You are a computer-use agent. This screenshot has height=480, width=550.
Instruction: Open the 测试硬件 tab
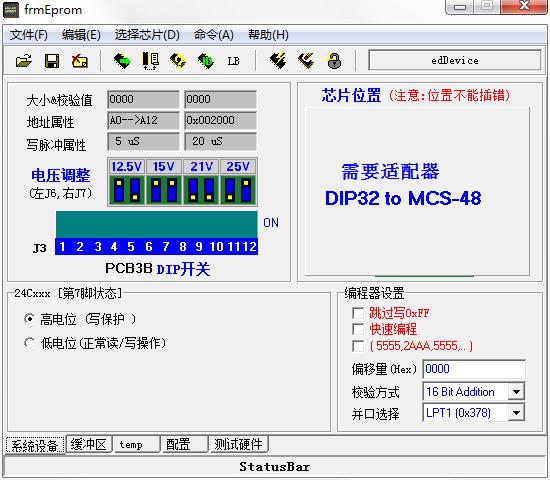(x=239, y=445)
